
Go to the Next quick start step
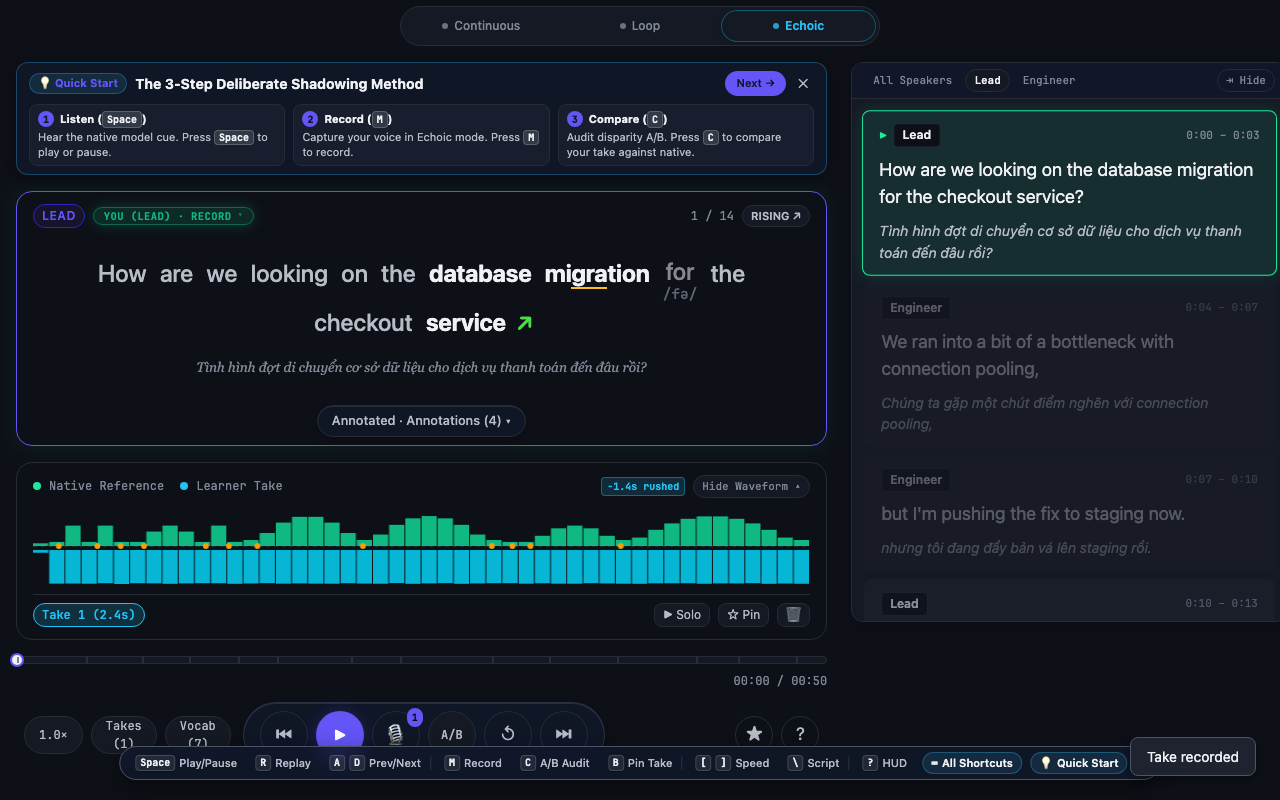click(755, 84)
